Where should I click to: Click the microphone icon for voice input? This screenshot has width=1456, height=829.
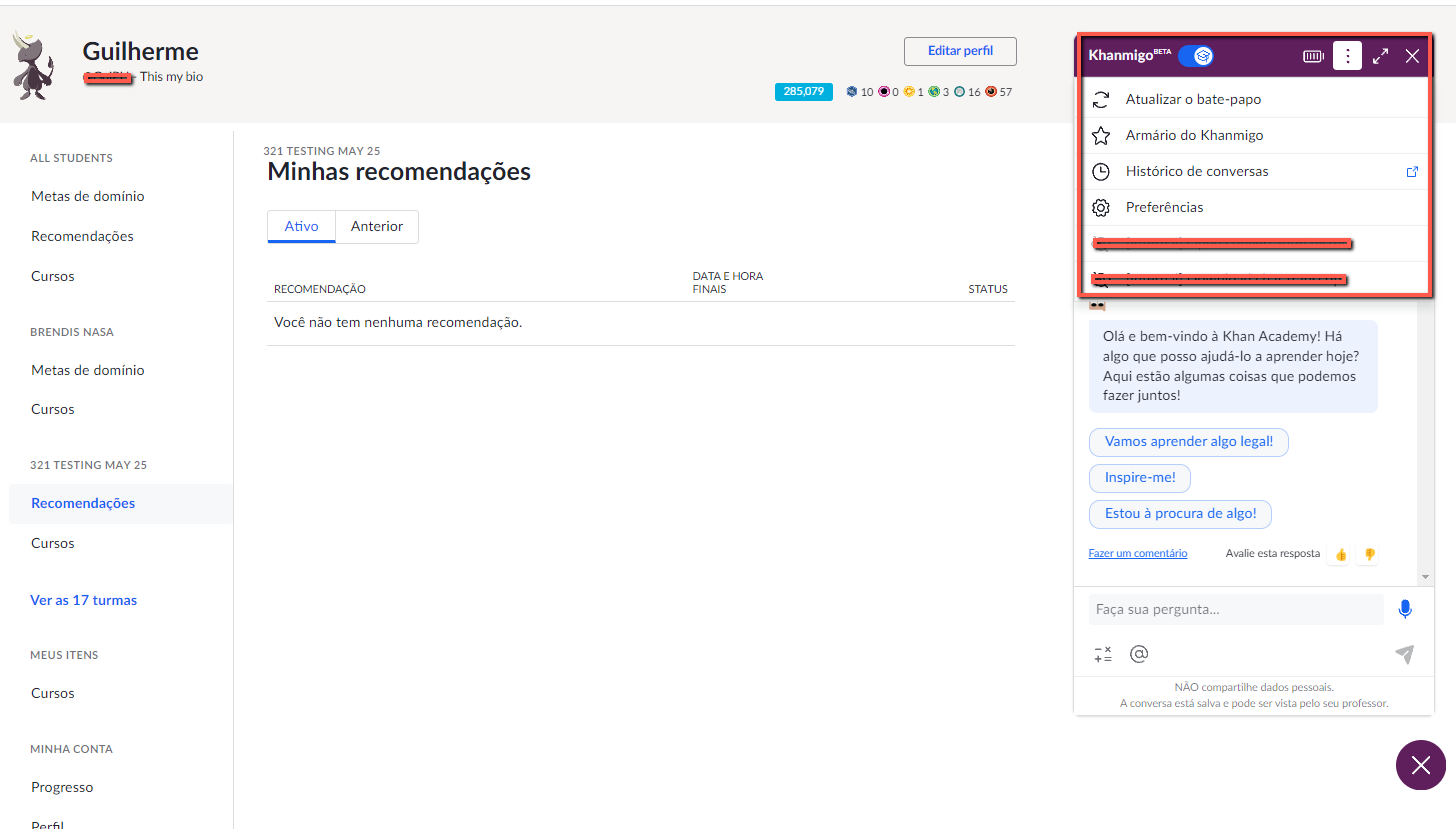[x=1405, y=609]
